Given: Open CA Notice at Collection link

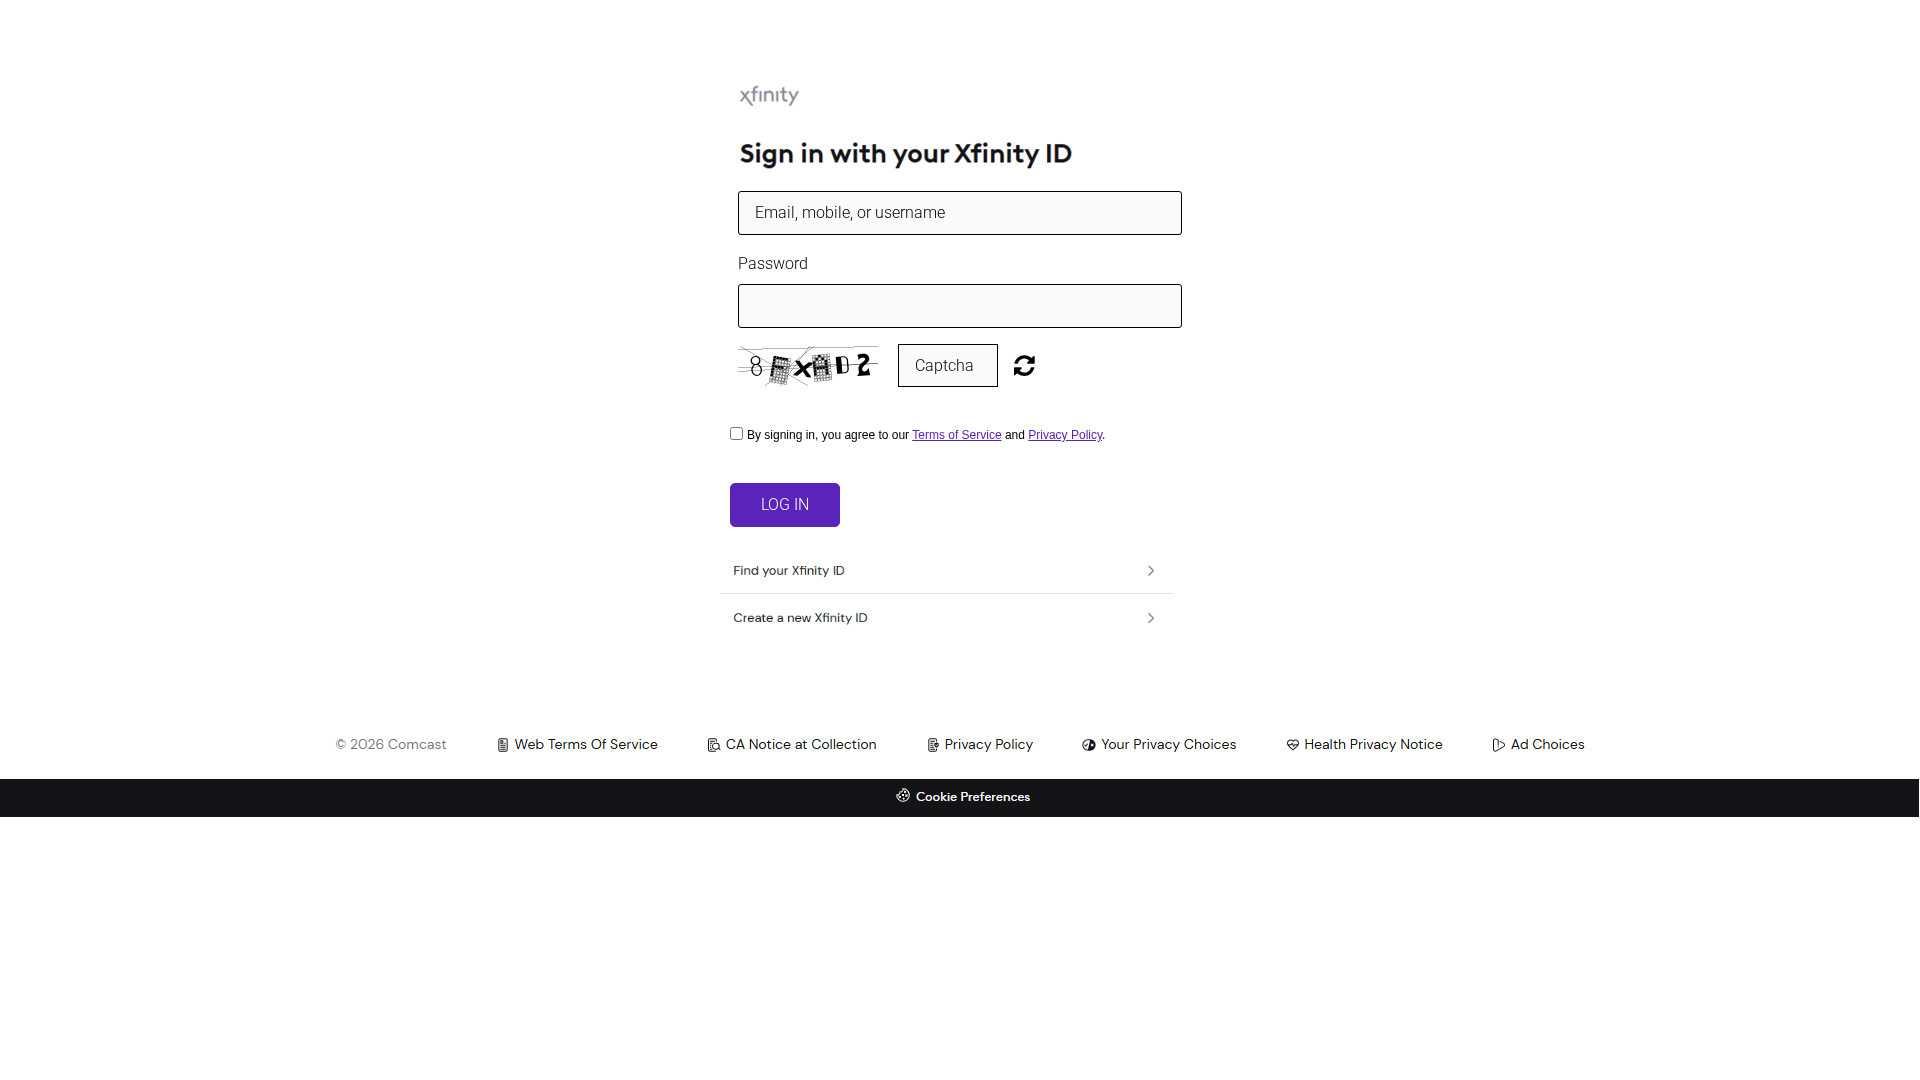Looking at the screenshot, I should pyautogui.click(x=801, y=745).
